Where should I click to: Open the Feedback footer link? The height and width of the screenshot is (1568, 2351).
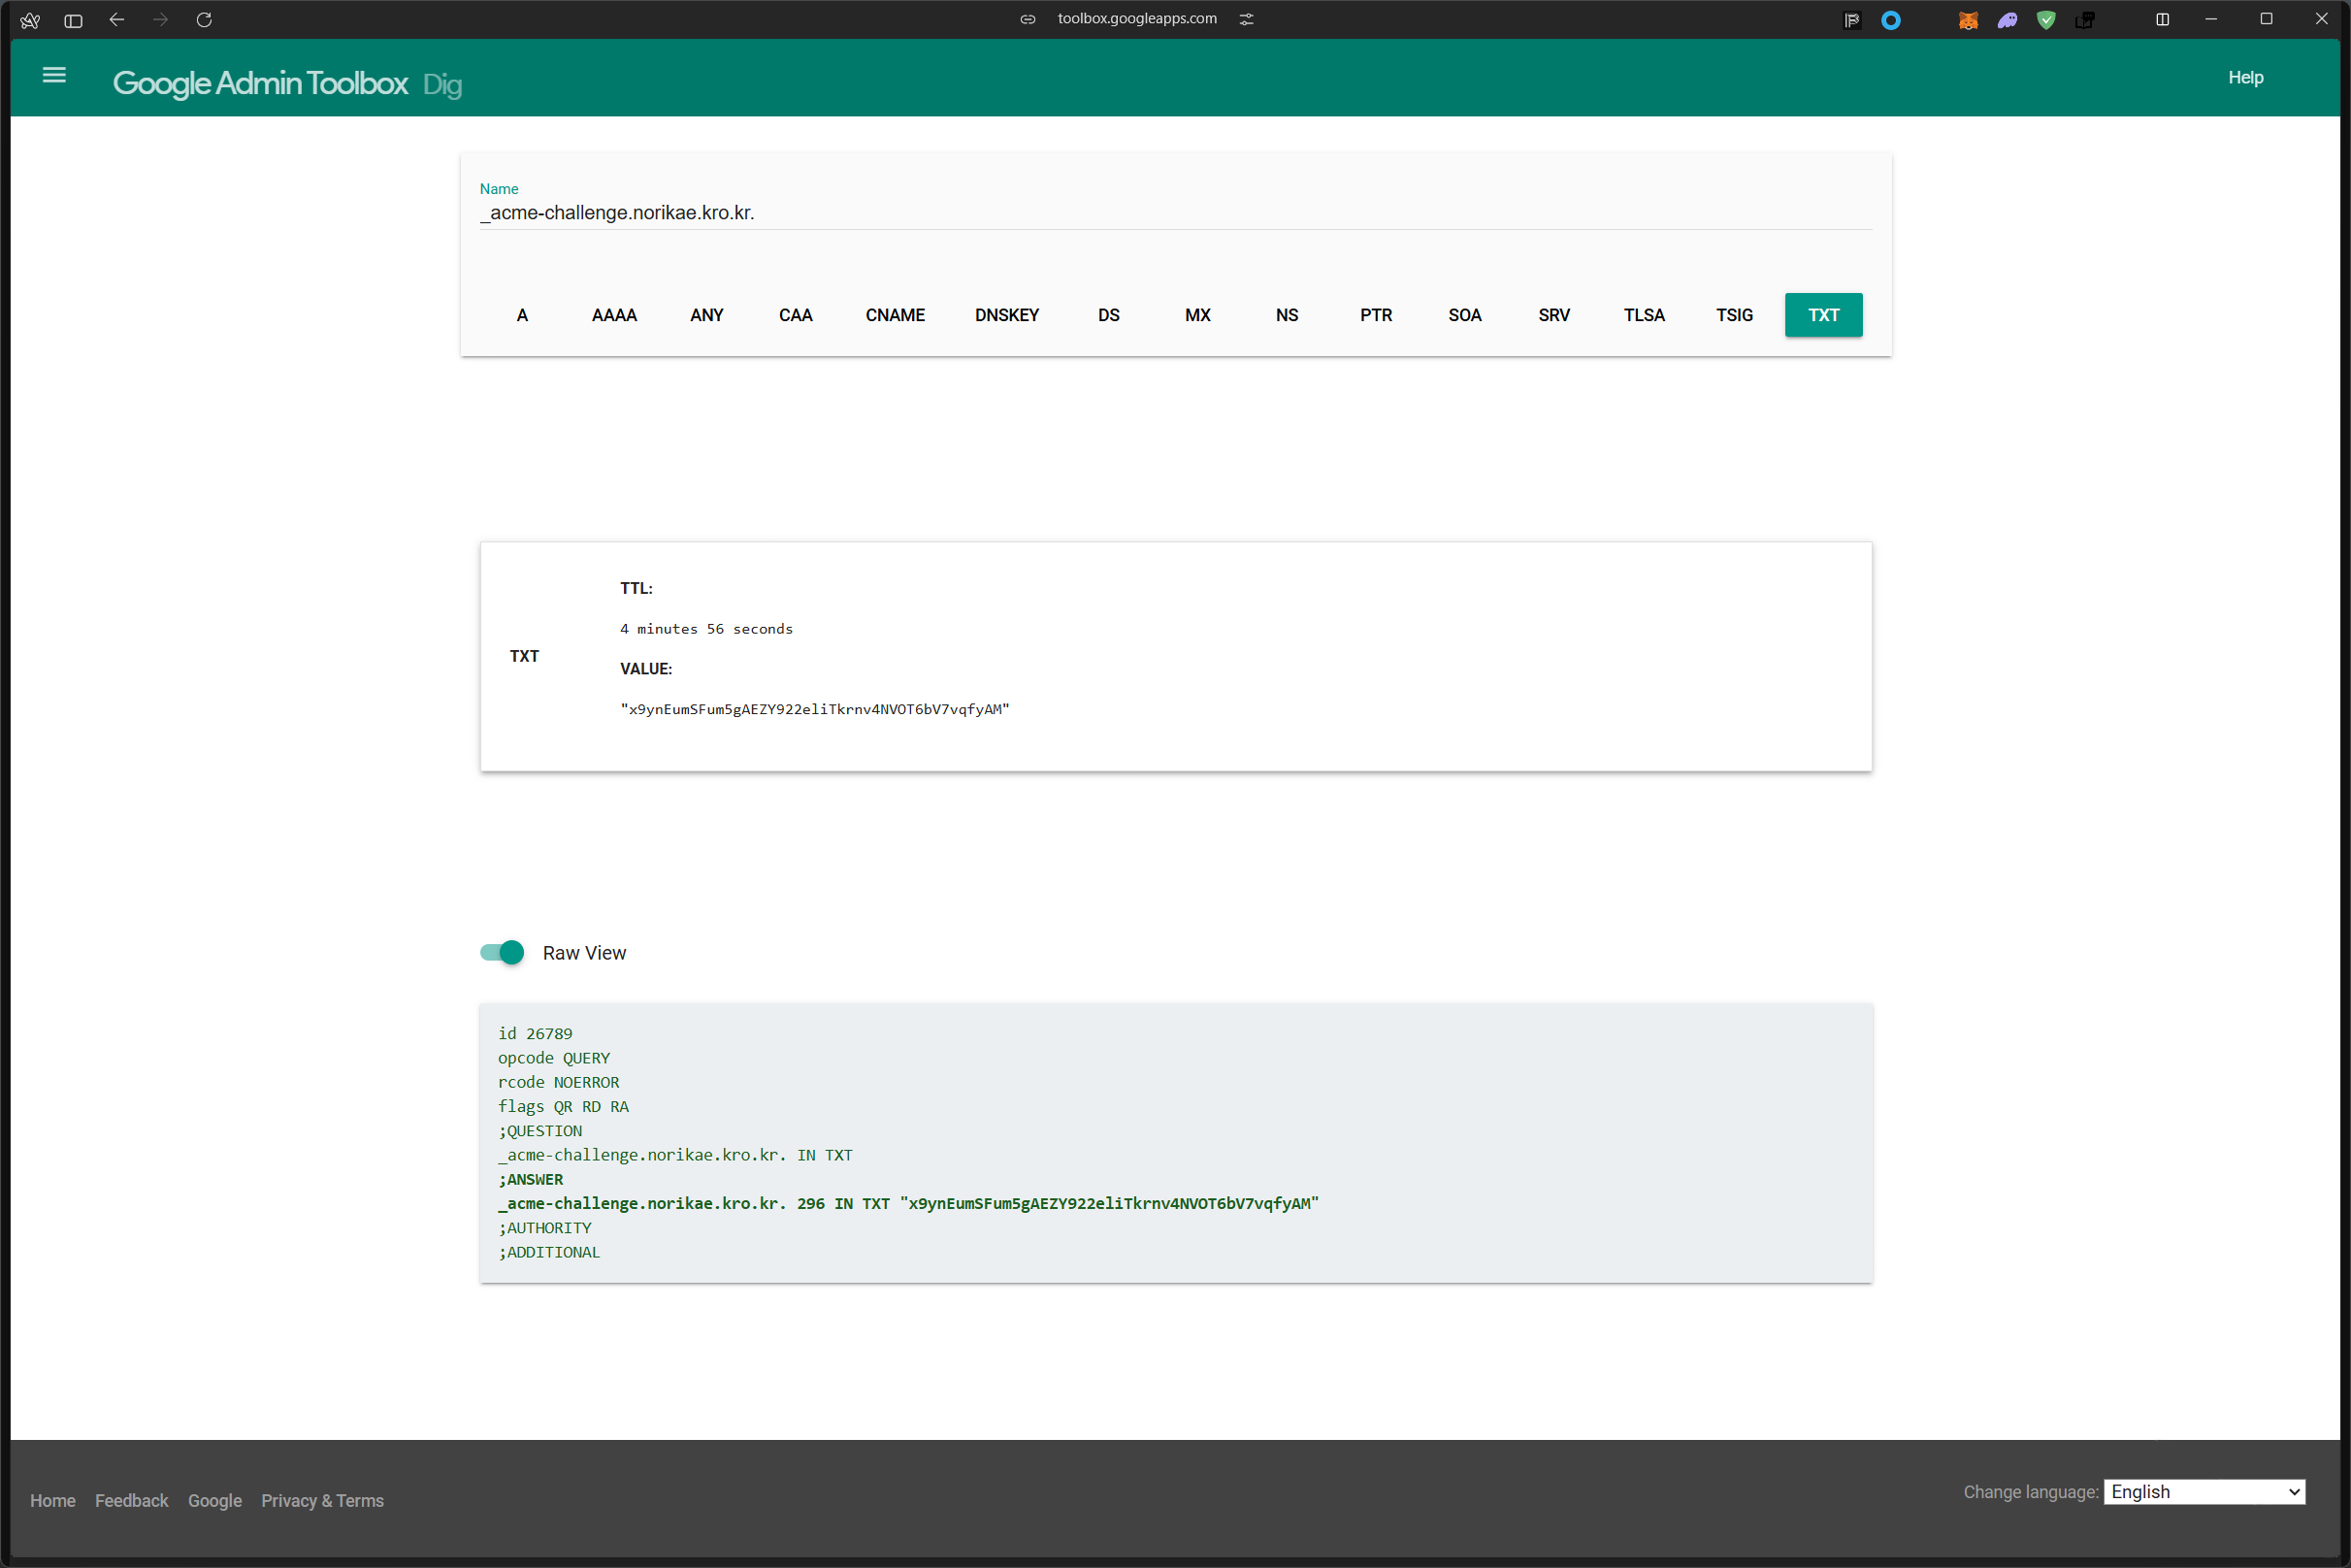131,1500
